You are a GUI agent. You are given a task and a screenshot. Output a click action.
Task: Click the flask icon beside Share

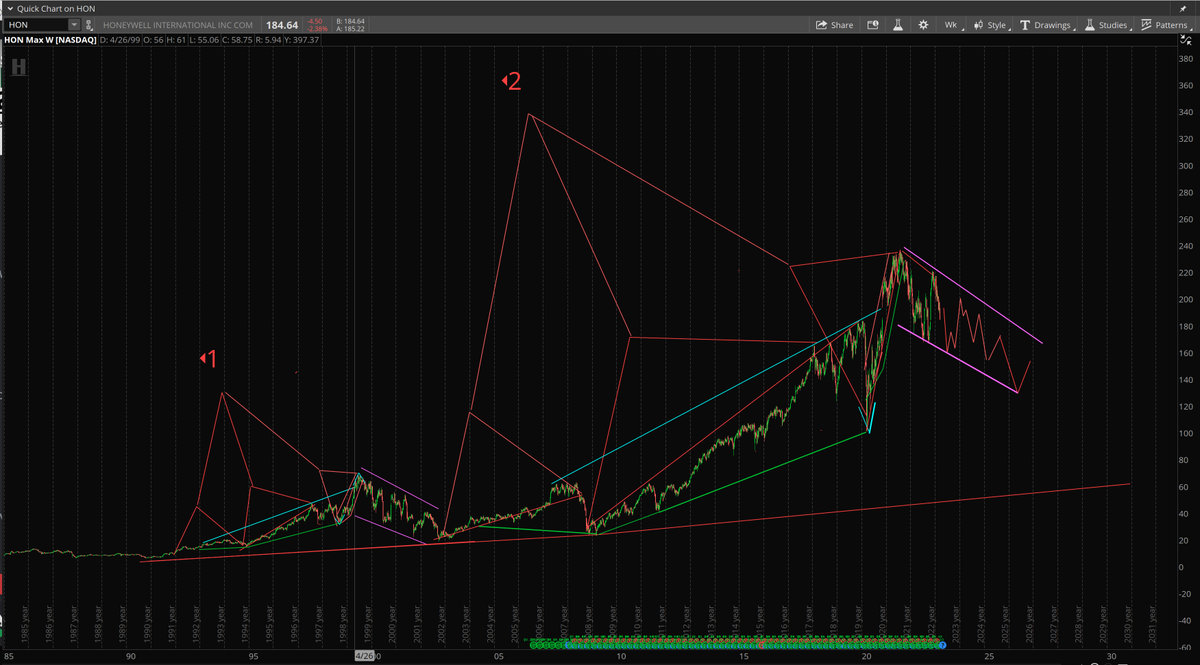897,25
